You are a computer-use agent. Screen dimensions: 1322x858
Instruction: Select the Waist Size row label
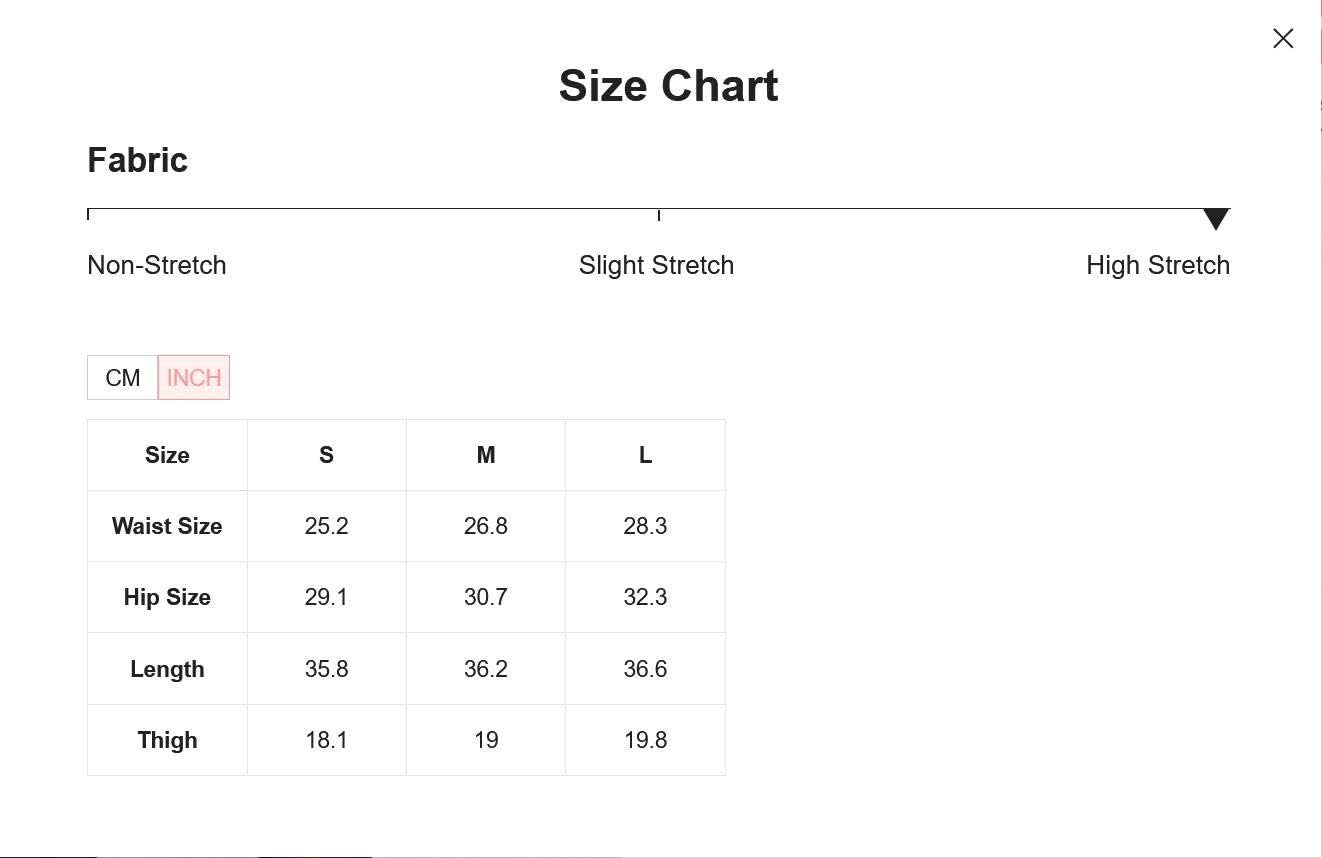click(x=167, y=526)
